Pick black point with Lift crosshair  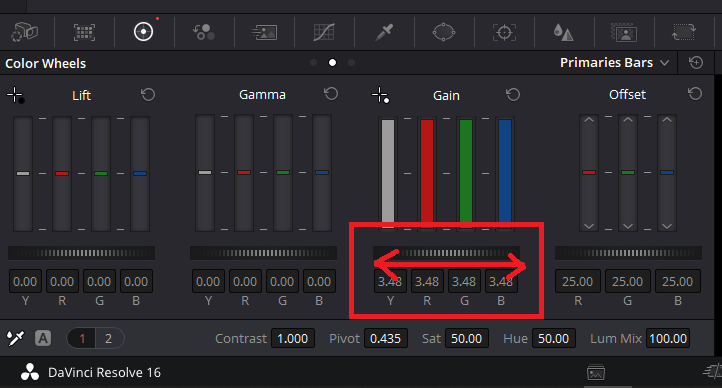pyautogui.click(x=16, y=95)
